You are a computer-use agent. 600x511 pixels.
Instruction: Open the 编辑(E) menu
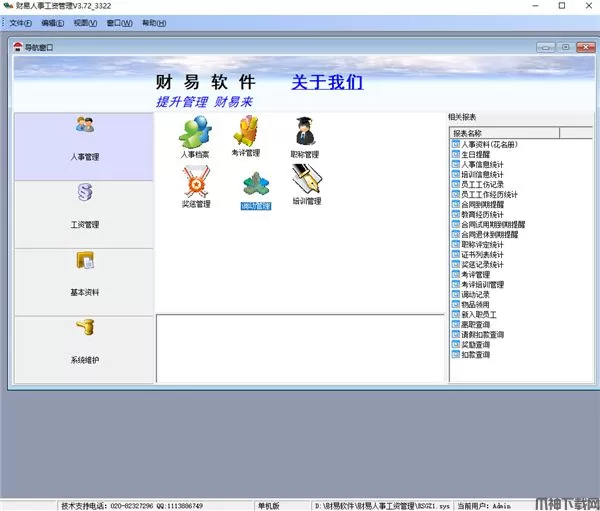(x=52, y=23)
